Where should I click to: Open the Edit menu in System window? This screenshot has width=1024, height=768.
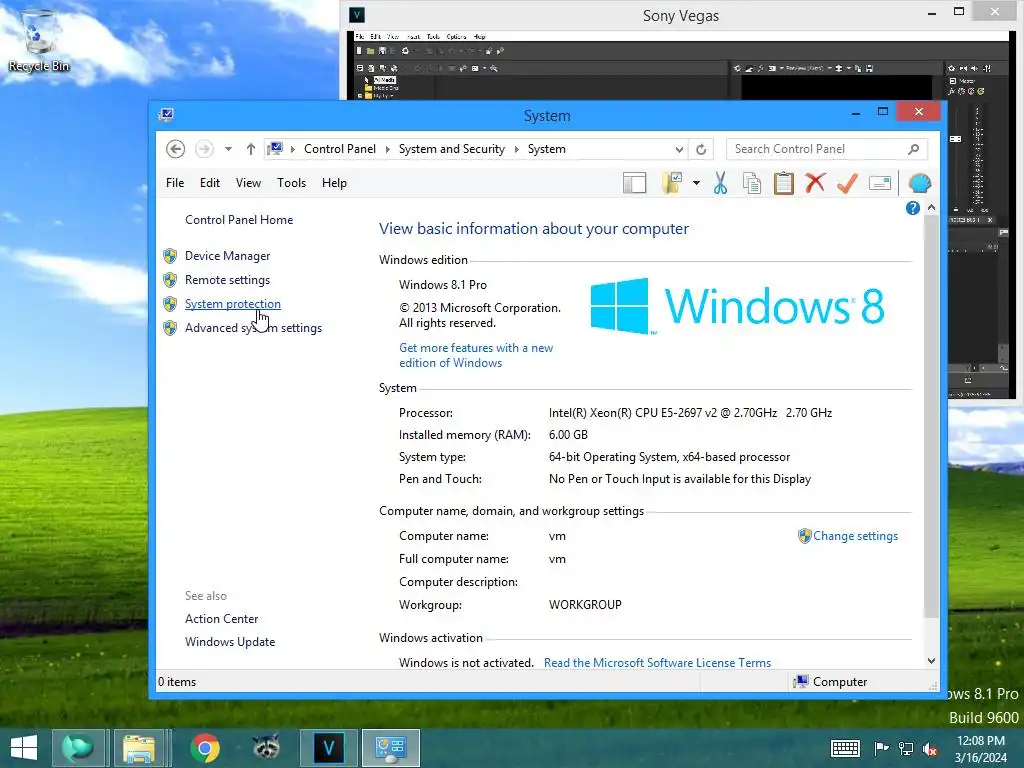[210, 183]
